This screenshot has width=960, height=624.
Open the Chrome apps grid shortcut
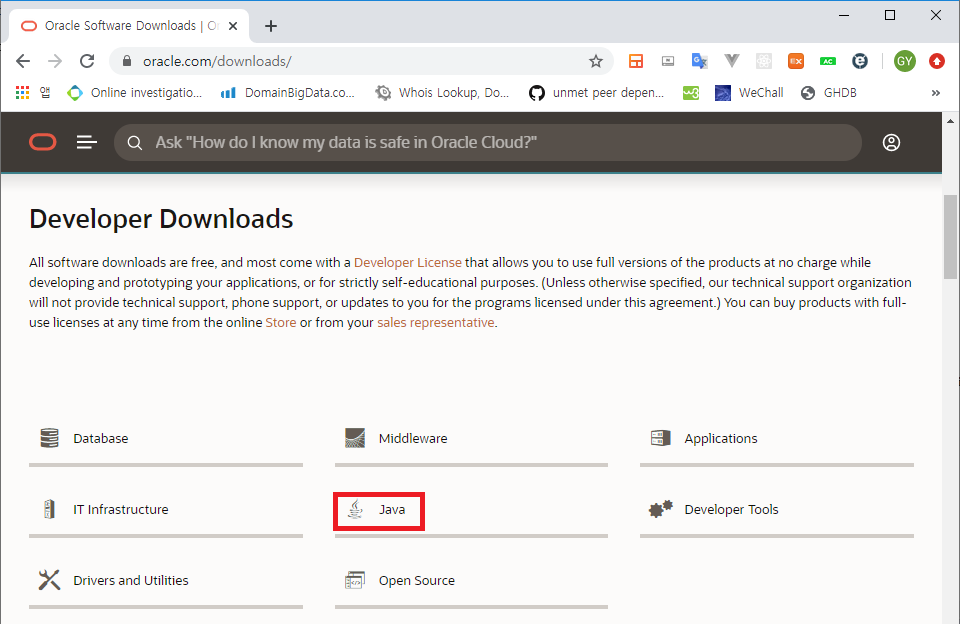click(22, 92)
